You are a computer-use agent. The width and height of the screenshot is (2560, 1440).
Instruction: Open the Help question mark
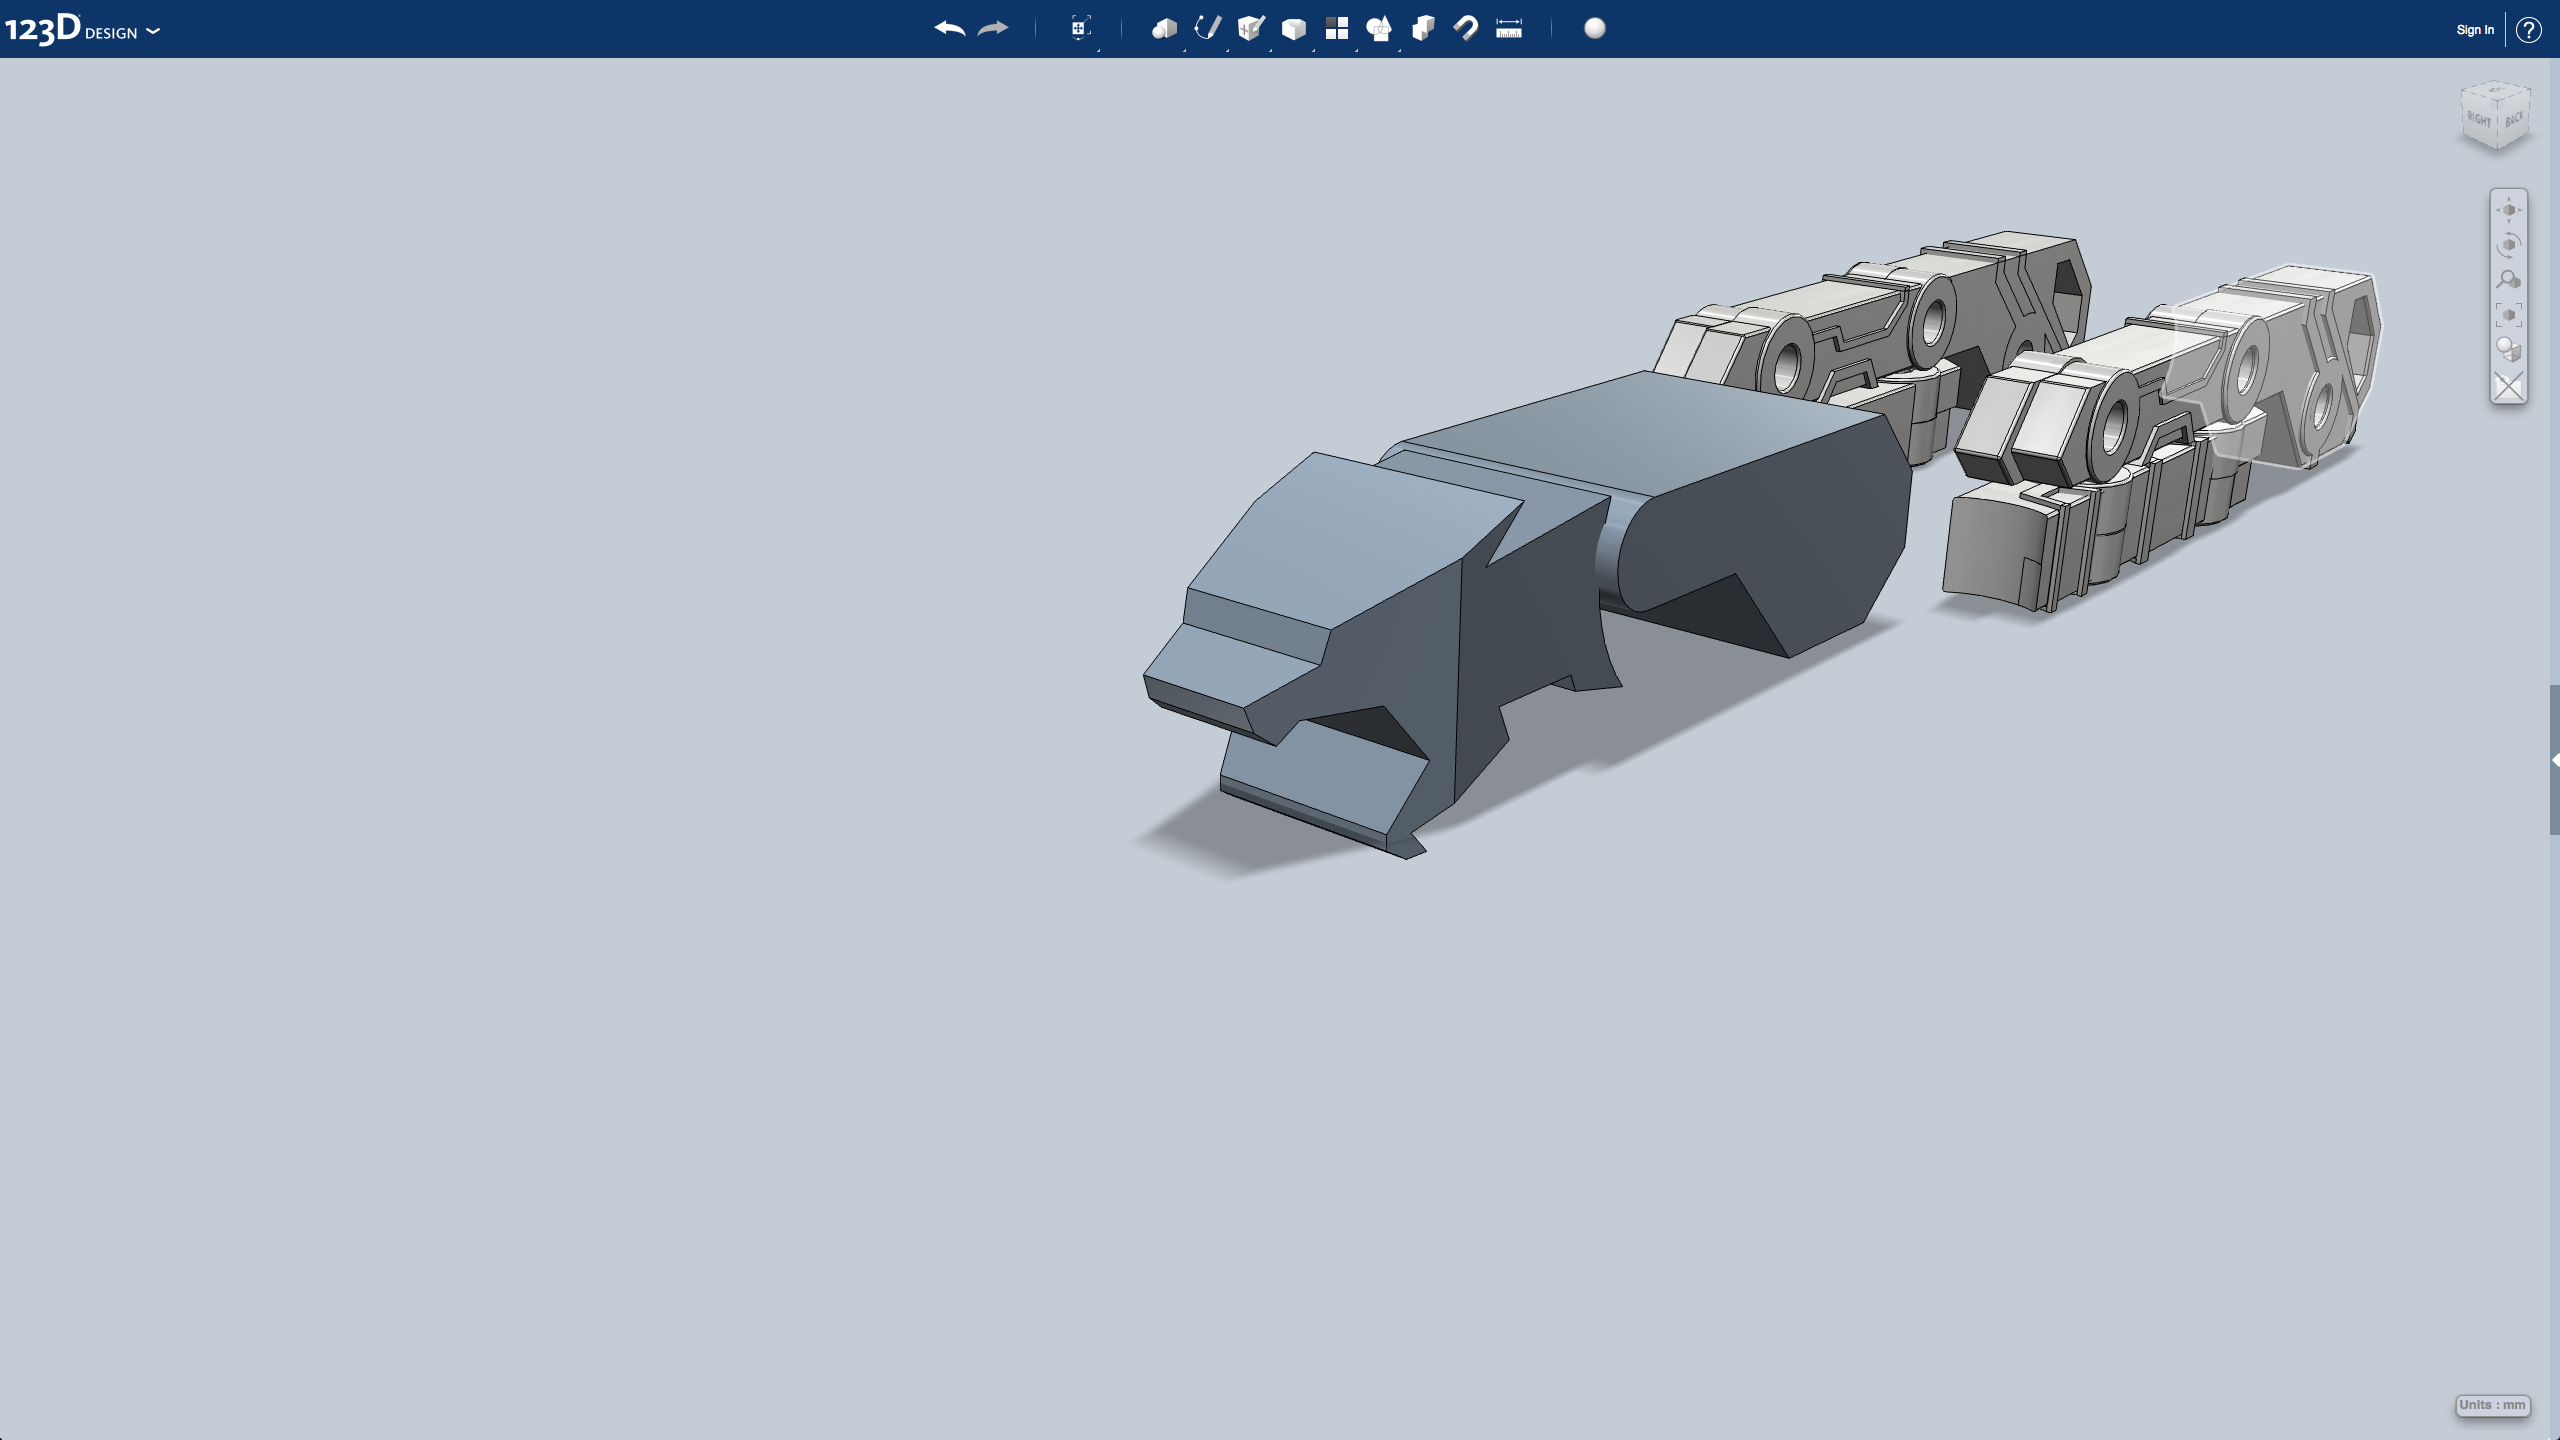pos(2529,30)
